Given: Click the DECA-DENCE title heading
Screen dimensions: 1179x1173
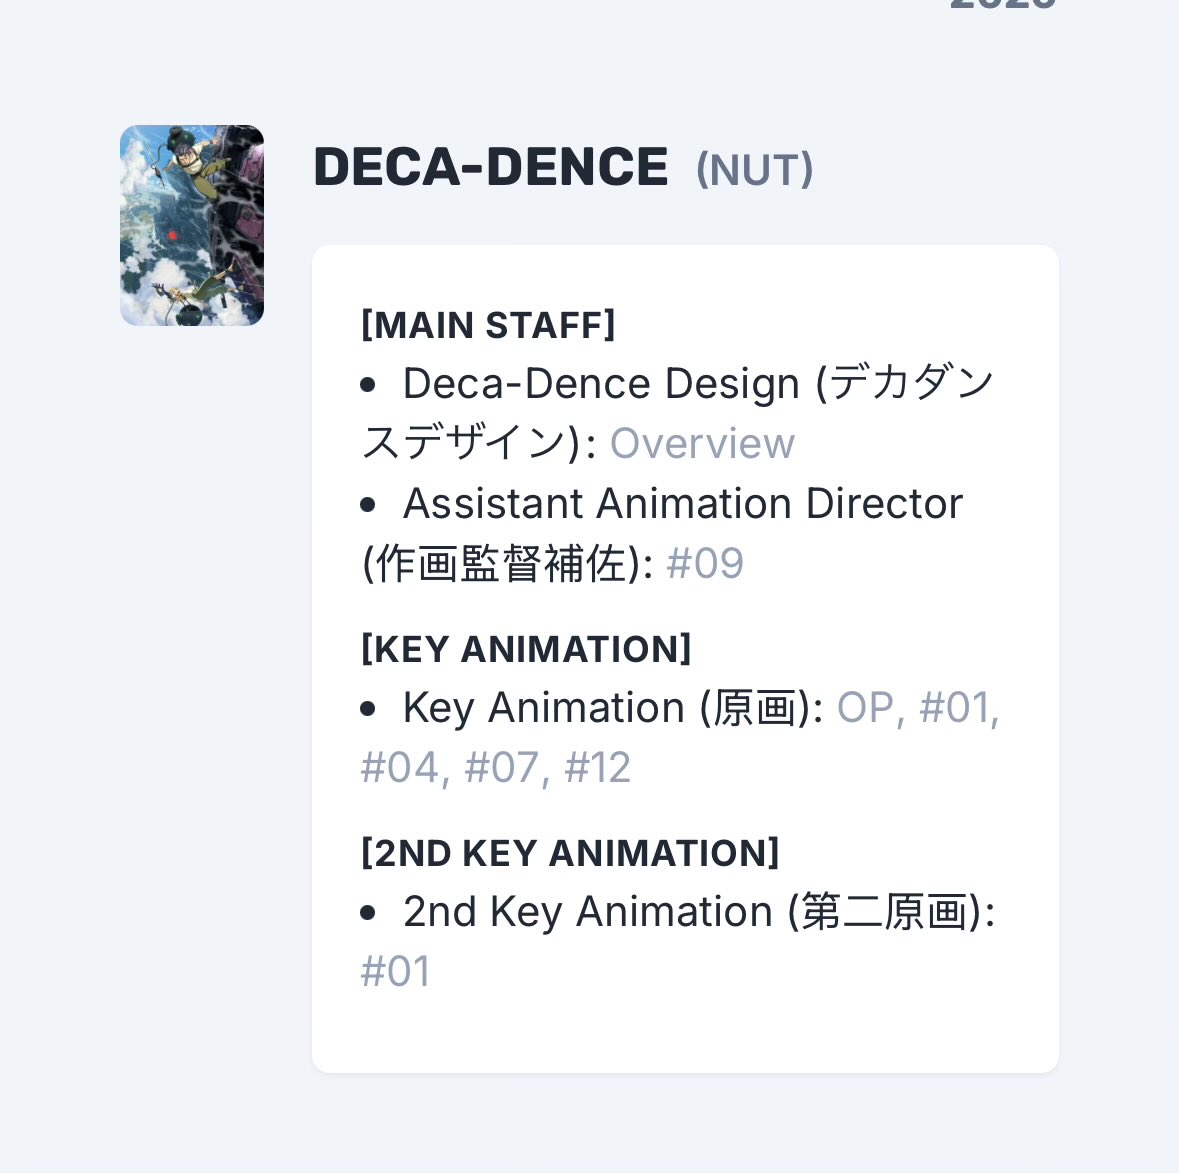Looking at the screenshot, I should [490, 167].
